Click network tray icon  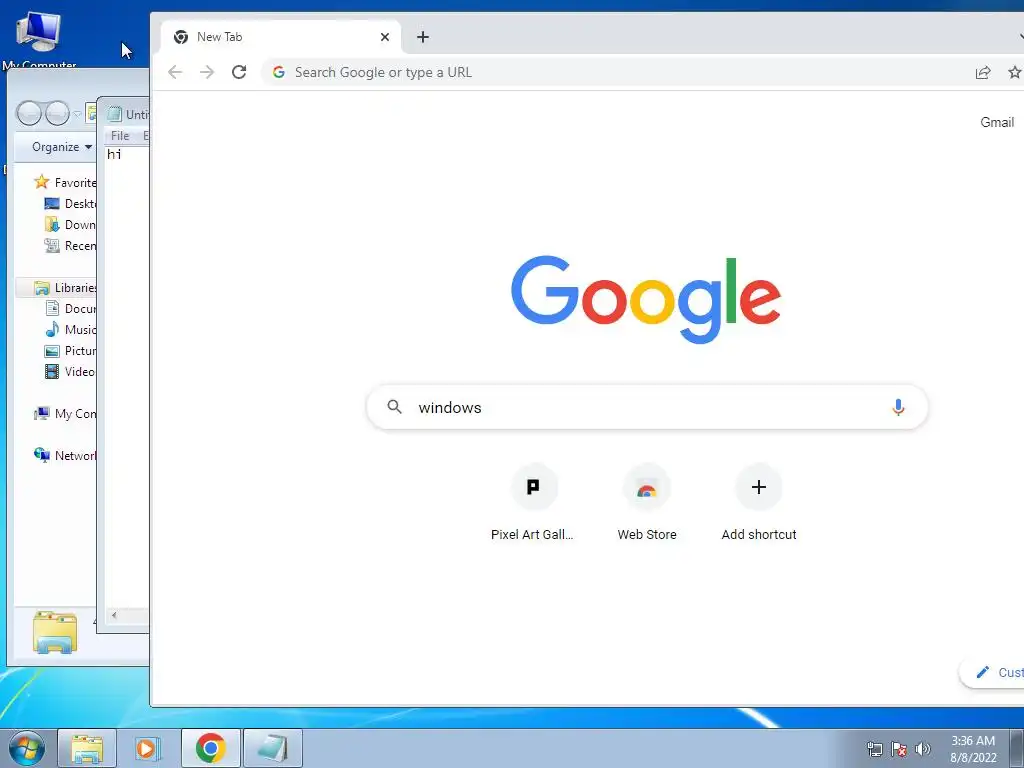pyautogui.click(x=874, y=749)
